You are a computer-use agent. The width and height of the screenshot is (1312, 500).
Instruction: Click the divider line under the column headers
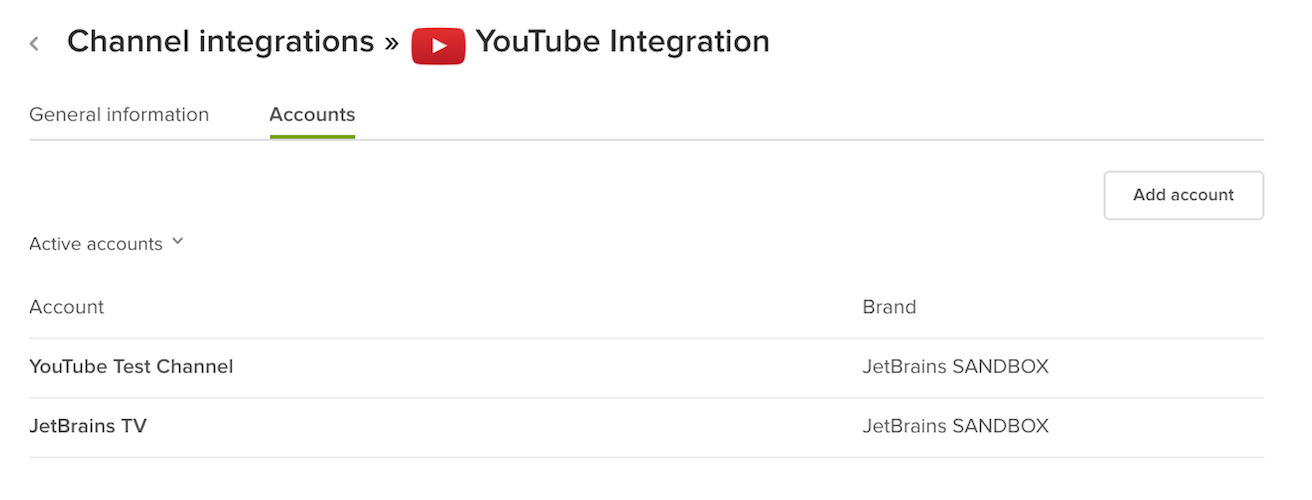646,338
